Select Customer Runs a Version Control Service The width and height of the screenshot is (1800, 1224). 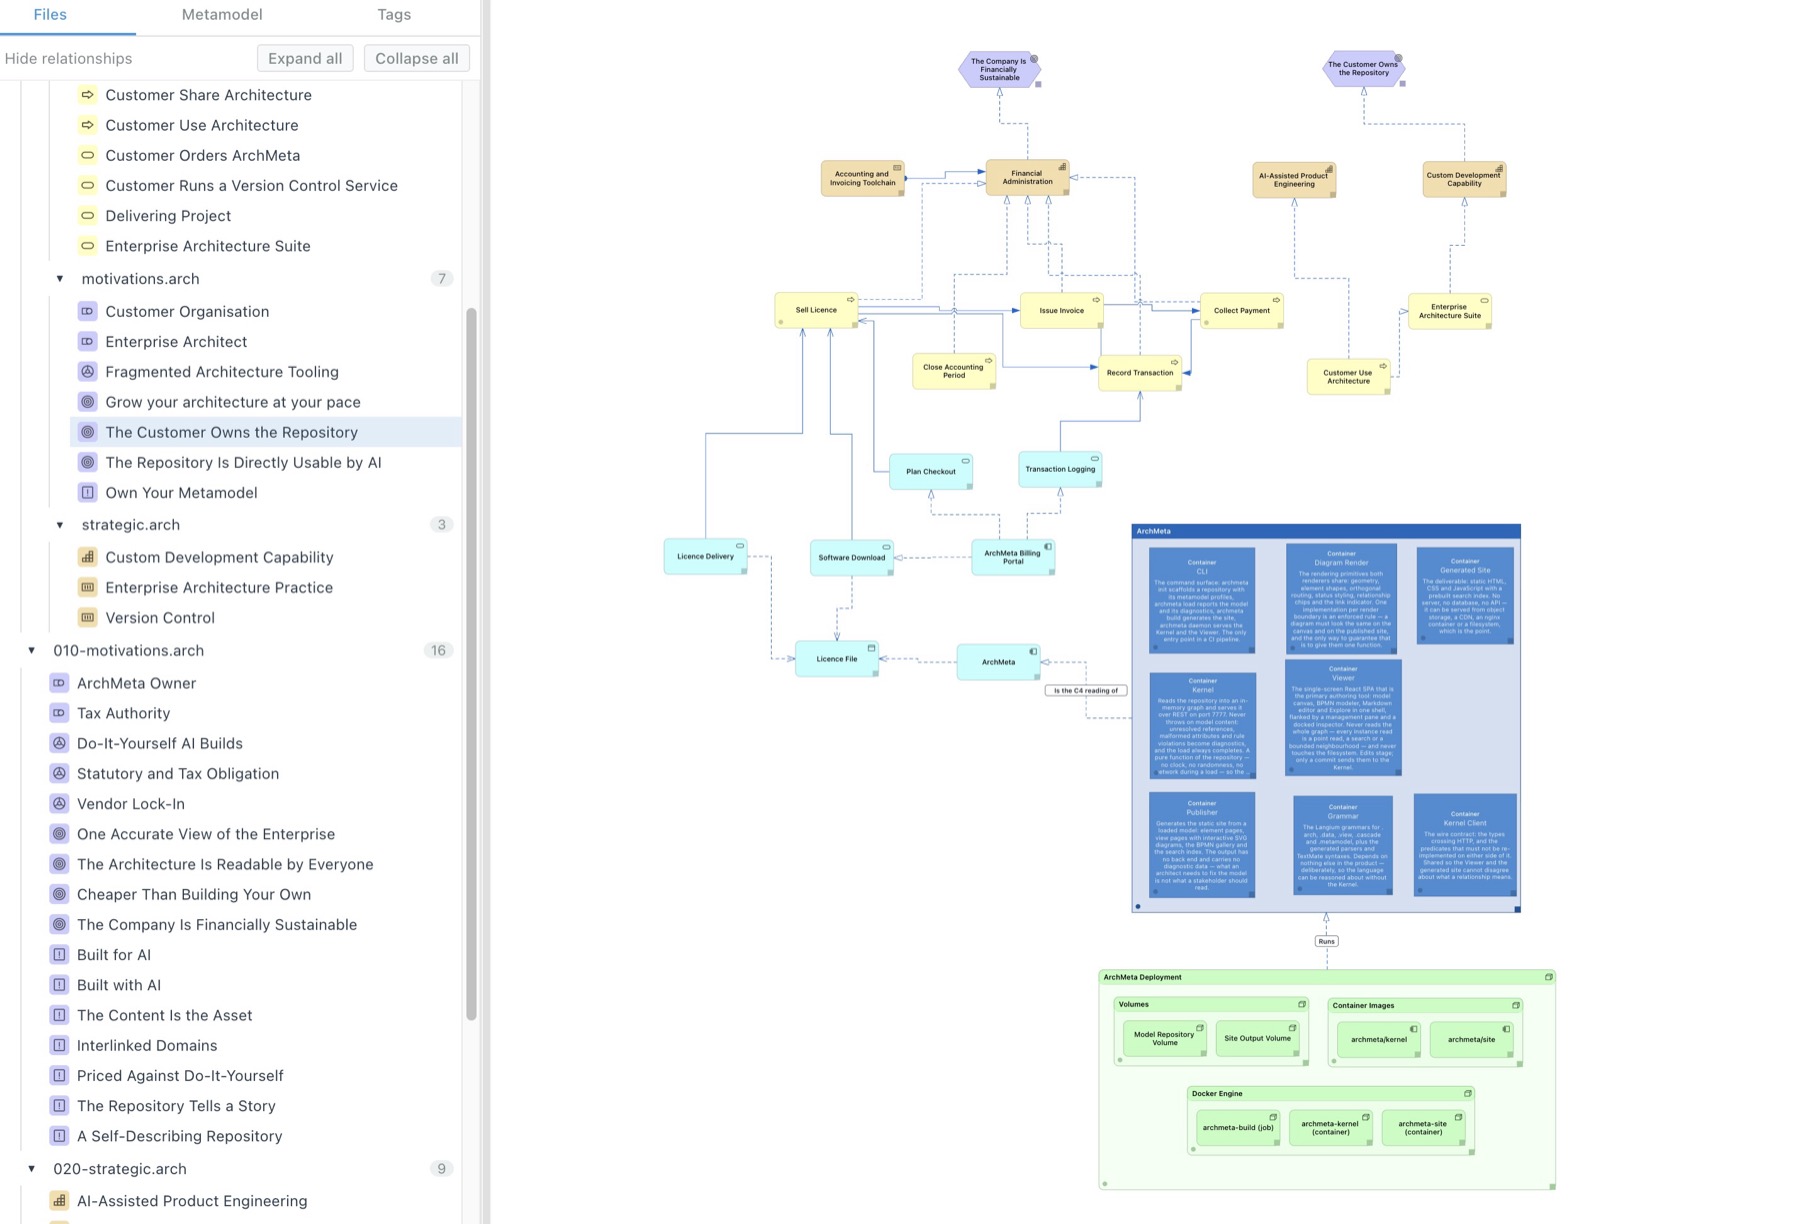[251, 186]
